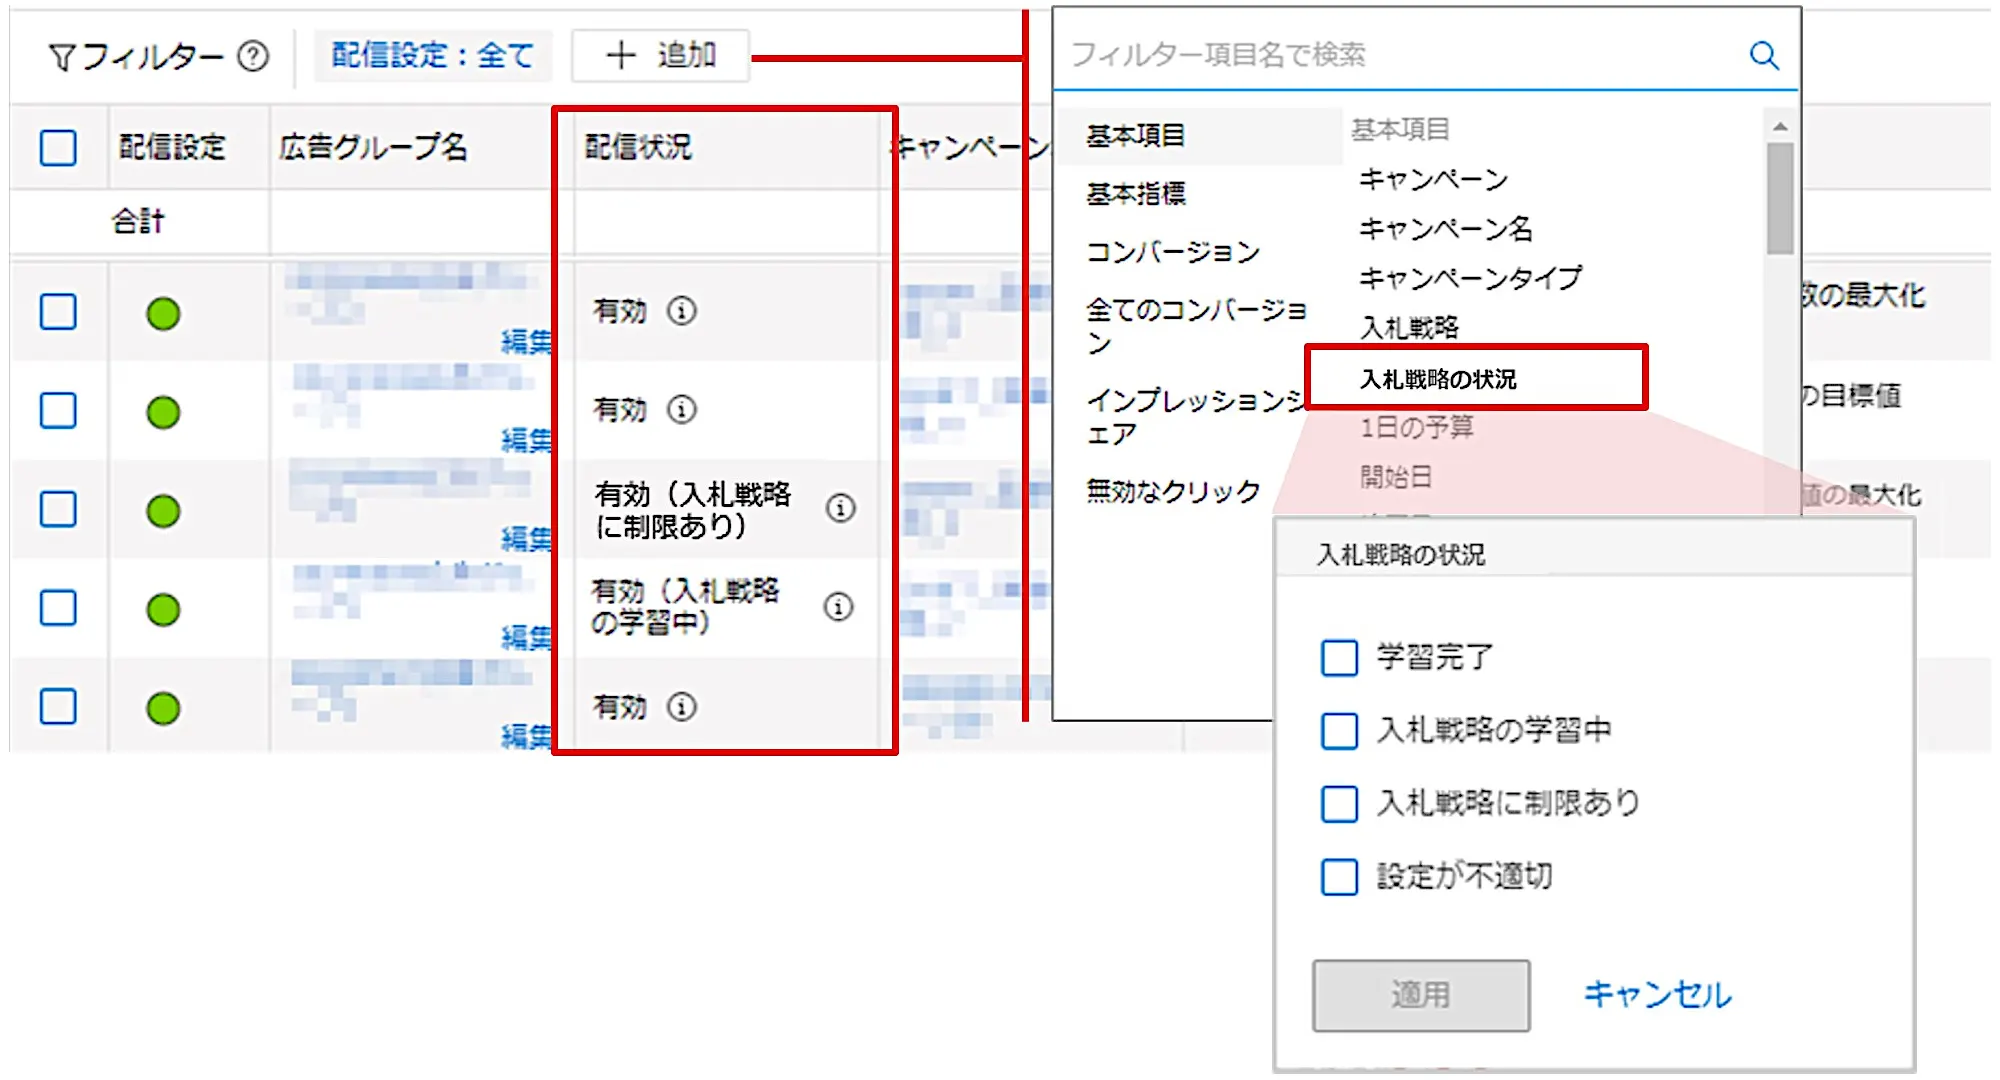The width and height of the screenshot is (2000, 1080).
Task: Click the 適用 button
Action: [1421, 995]
